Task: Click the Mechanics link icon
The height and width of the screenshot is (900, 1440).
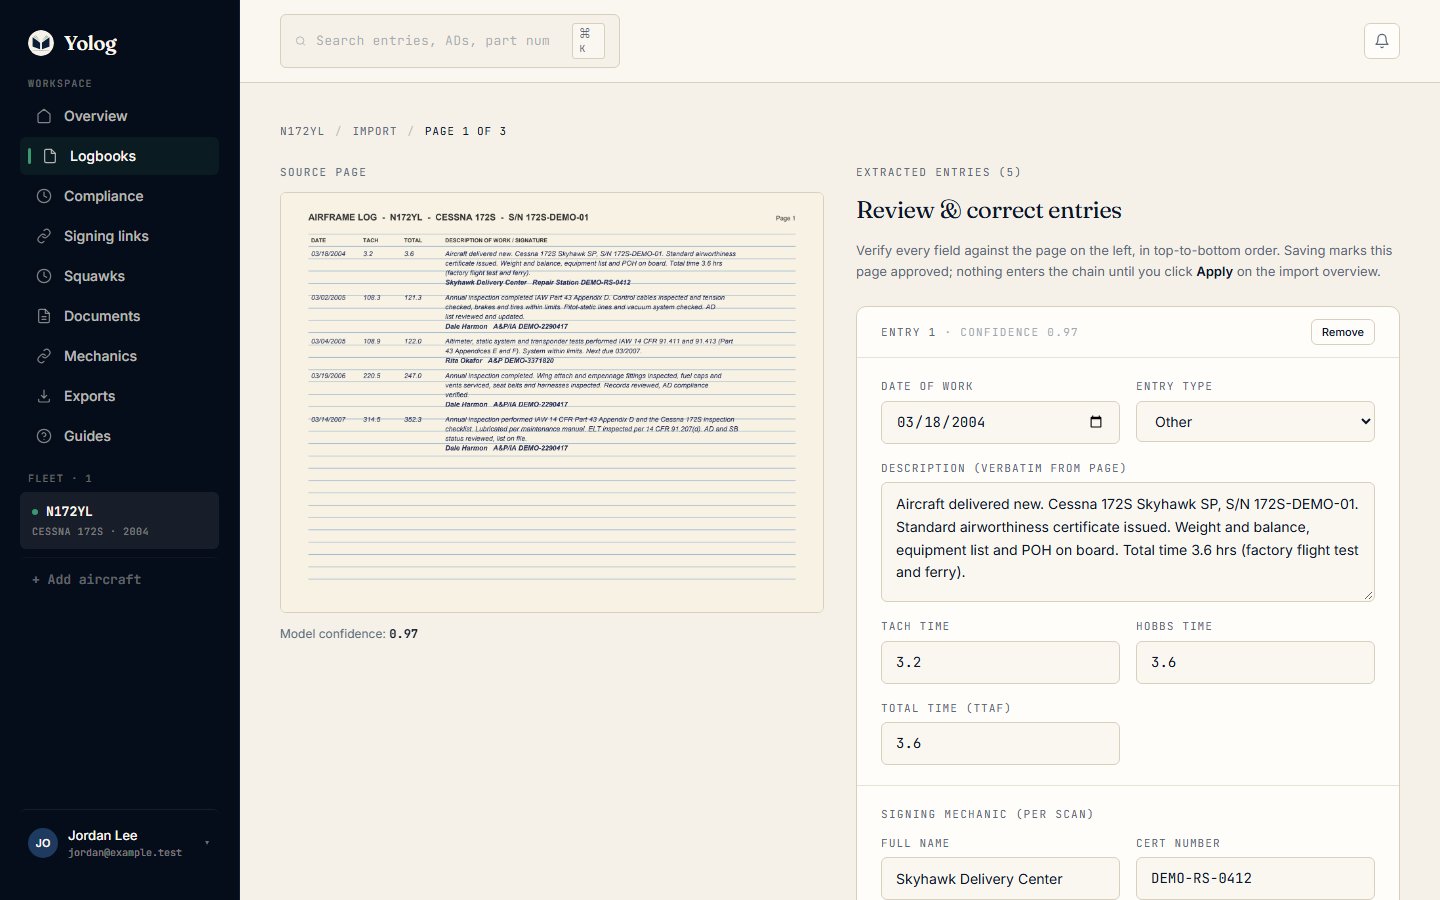Action: pyautogui.click(x=44, y=356)
